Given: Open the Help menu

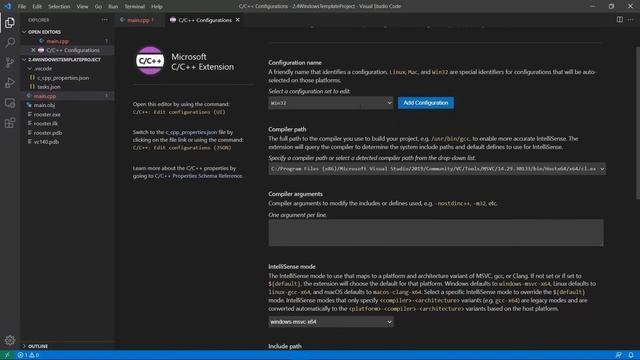Looking at the screenshot, I should 157,7.
